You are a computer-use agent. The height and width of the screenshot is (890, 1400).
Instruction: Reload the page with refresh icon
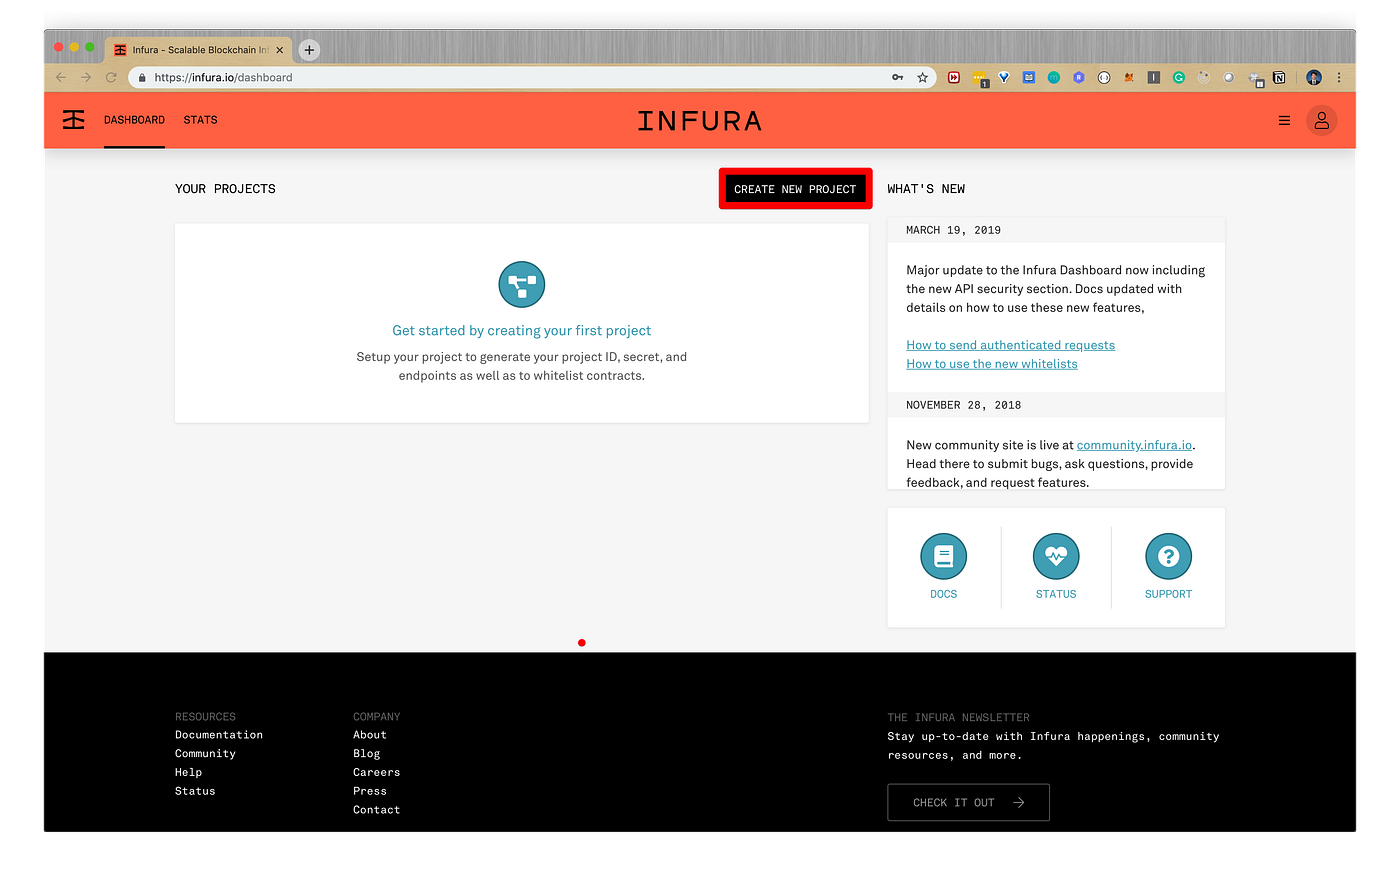click(x=111, y=77)
